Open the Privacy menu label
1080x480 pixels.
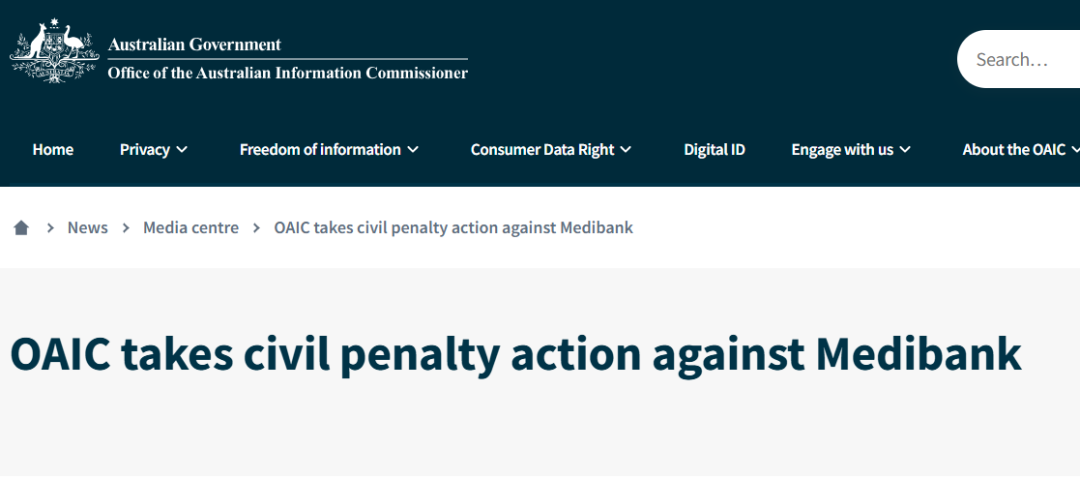point(145,150)
